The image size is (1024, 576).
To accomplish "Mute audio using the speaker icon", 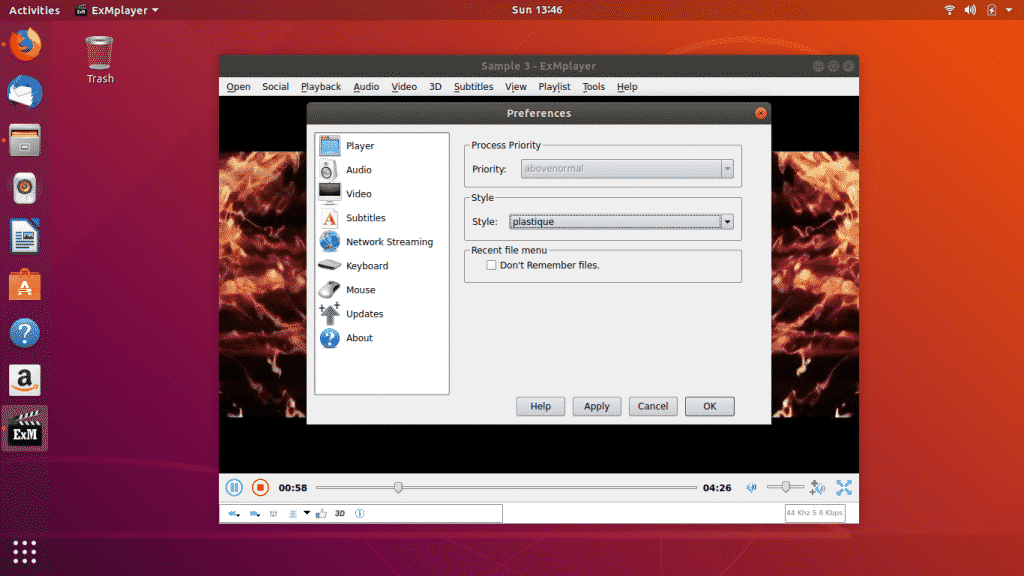I will point(751,487).
